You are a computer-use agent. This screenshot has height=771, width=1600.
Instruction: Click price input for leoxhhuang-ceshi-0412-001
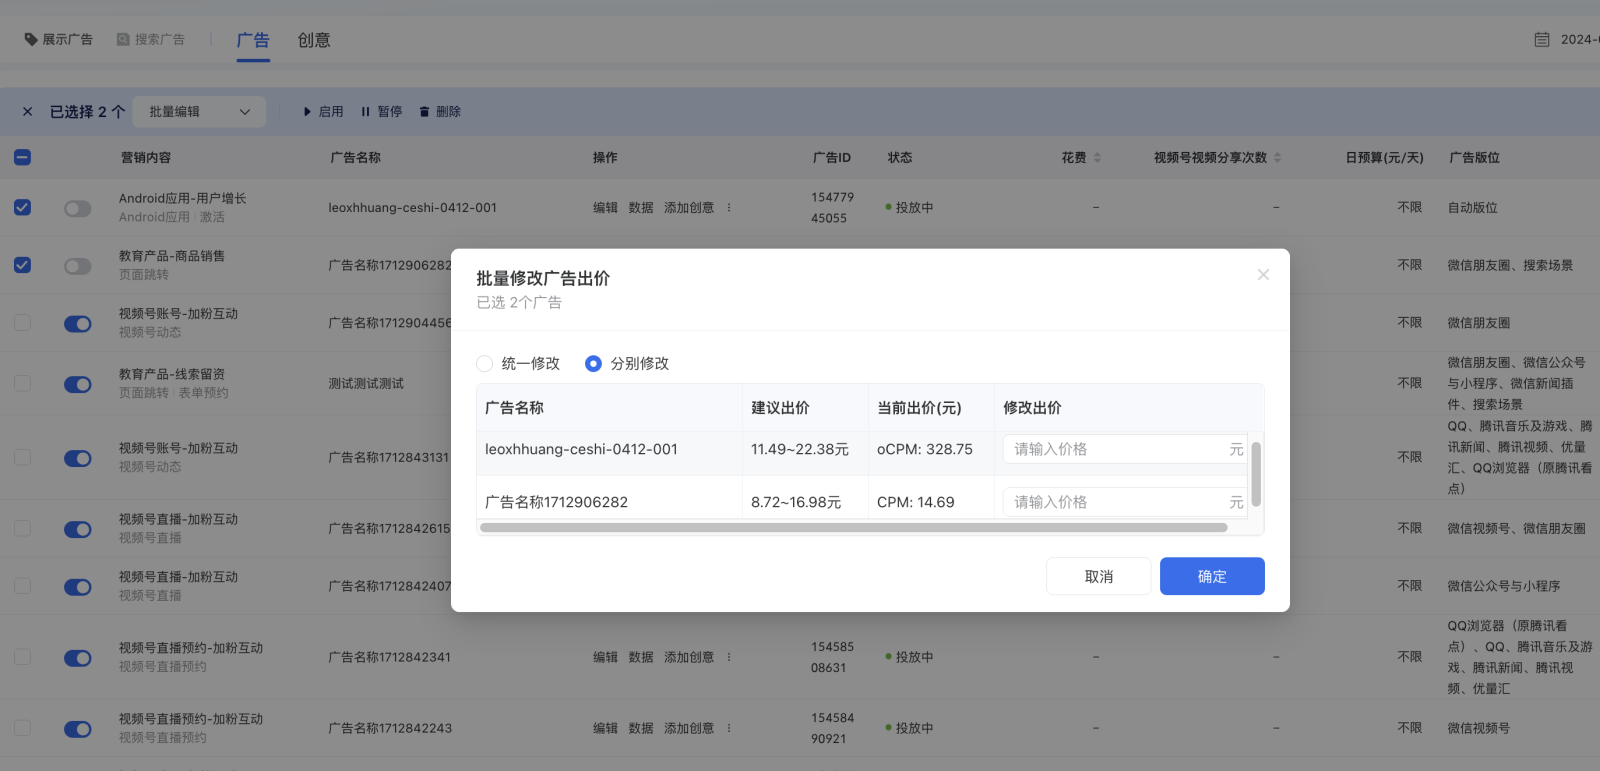pyautogui.click(x=1126, y=450)
